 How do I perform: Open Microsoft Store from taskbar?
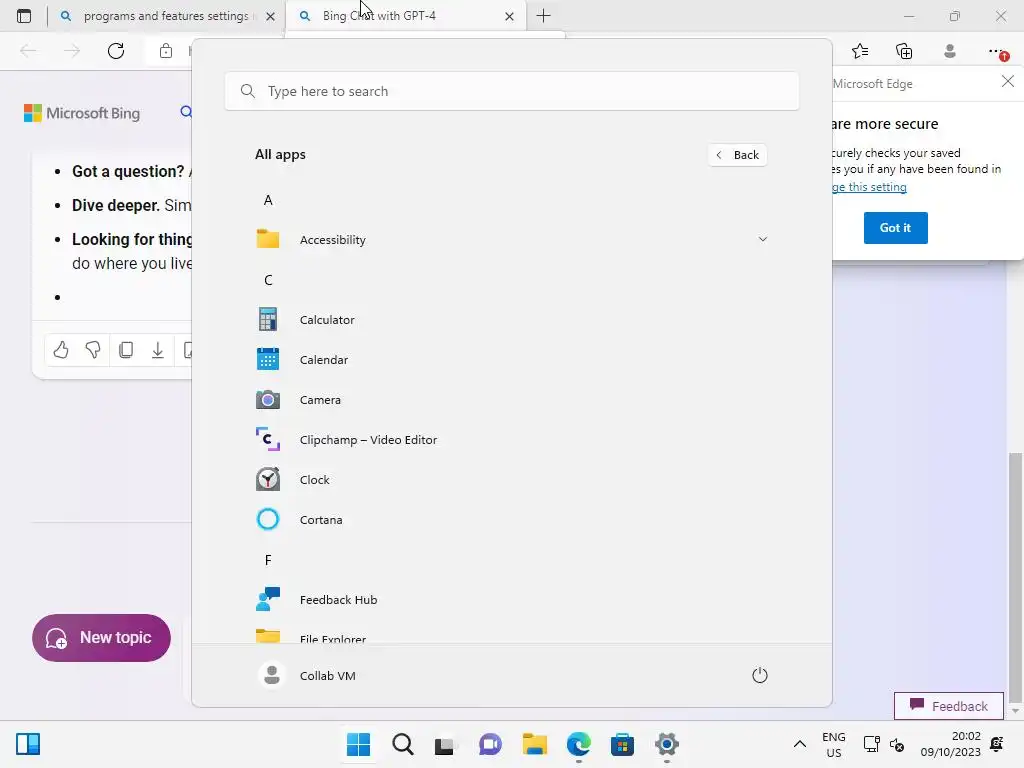pos(622,744)
